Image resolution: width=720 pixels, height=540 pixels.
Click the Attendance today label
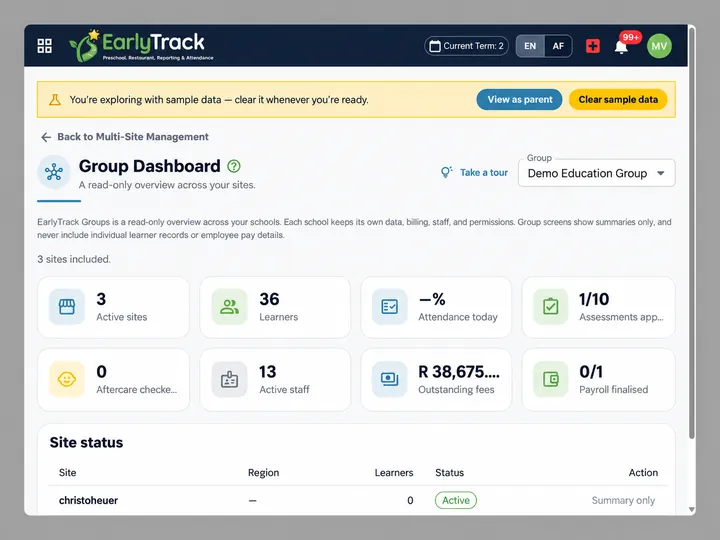[x=458, y=317]
